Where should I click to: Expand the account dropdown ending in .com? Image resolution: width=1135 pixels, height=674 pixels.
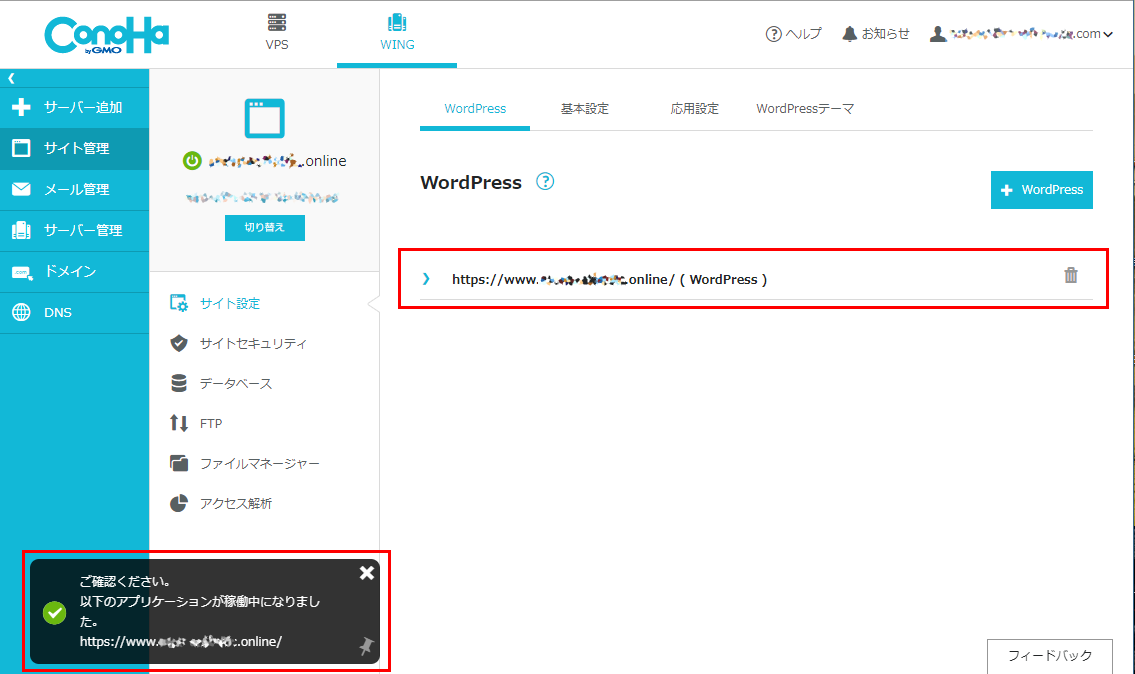[1021, 33]
